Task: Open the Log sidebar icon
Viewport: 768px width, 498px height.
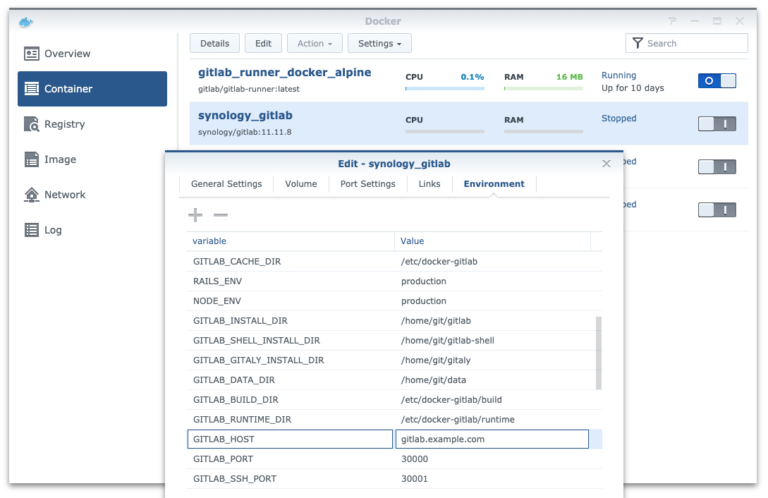Action: [32, 230]
